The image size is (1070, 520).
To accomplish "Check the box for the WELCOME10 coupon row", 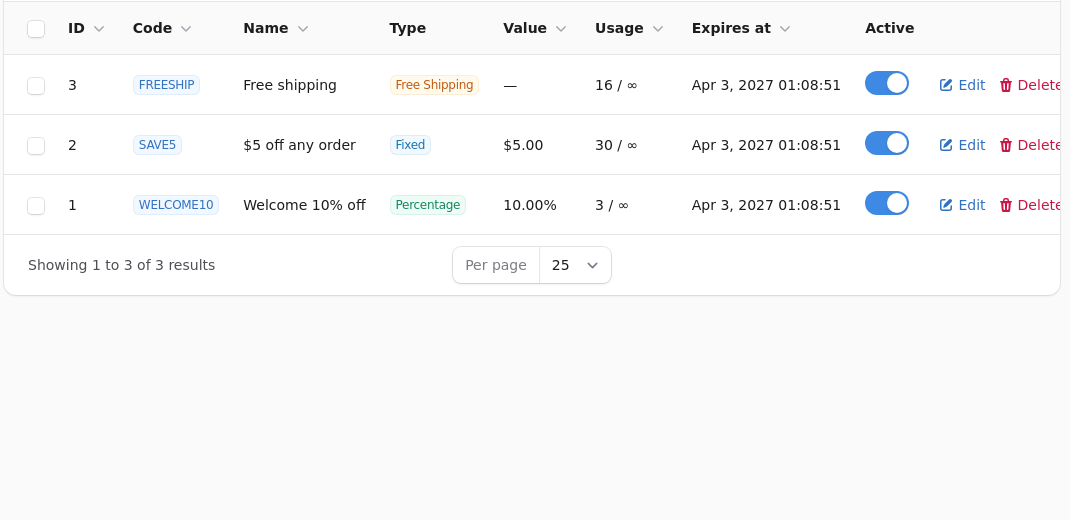I will [36, 206].
